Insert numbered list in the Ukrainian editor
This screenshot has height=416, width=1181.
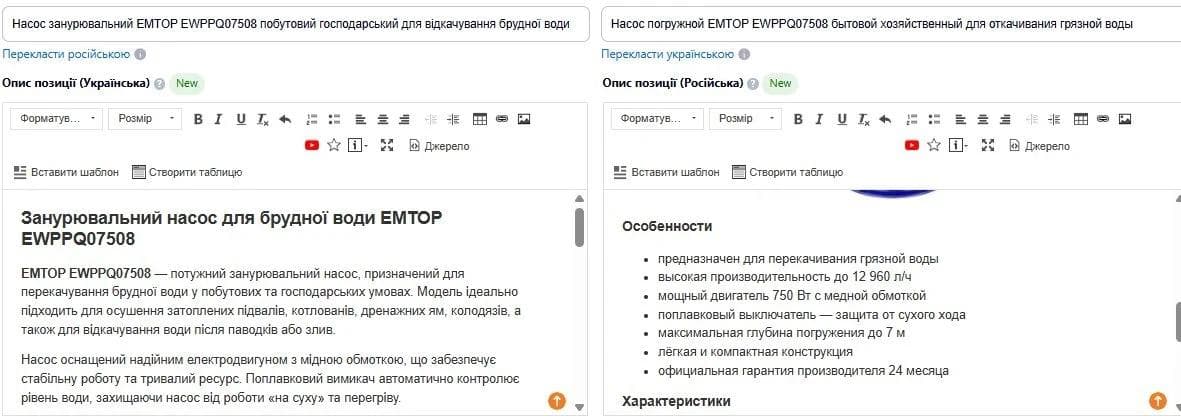pyautogui.click(x=312, y=119)
